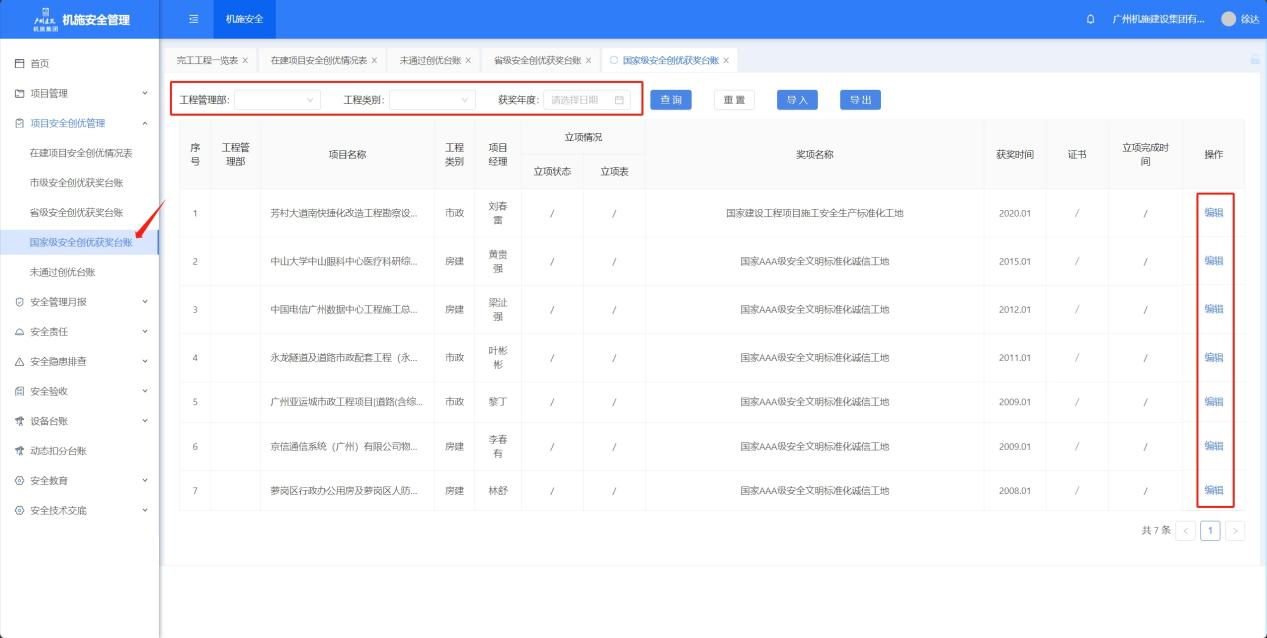Close the 未通过创优台账 tab
1267x638 pixels.
[468, 60]
